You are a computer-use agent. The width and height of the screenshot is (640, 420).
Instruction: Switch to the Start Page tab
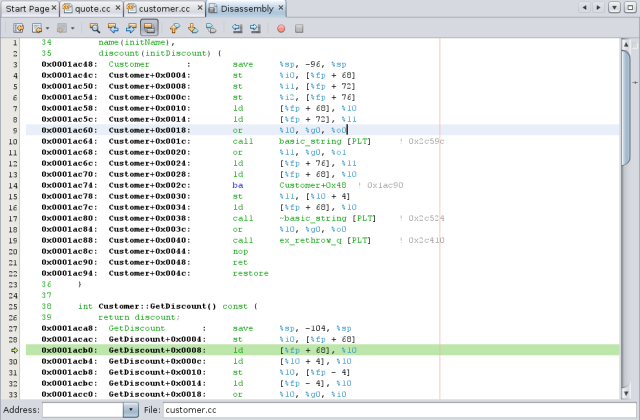(27, 9)
